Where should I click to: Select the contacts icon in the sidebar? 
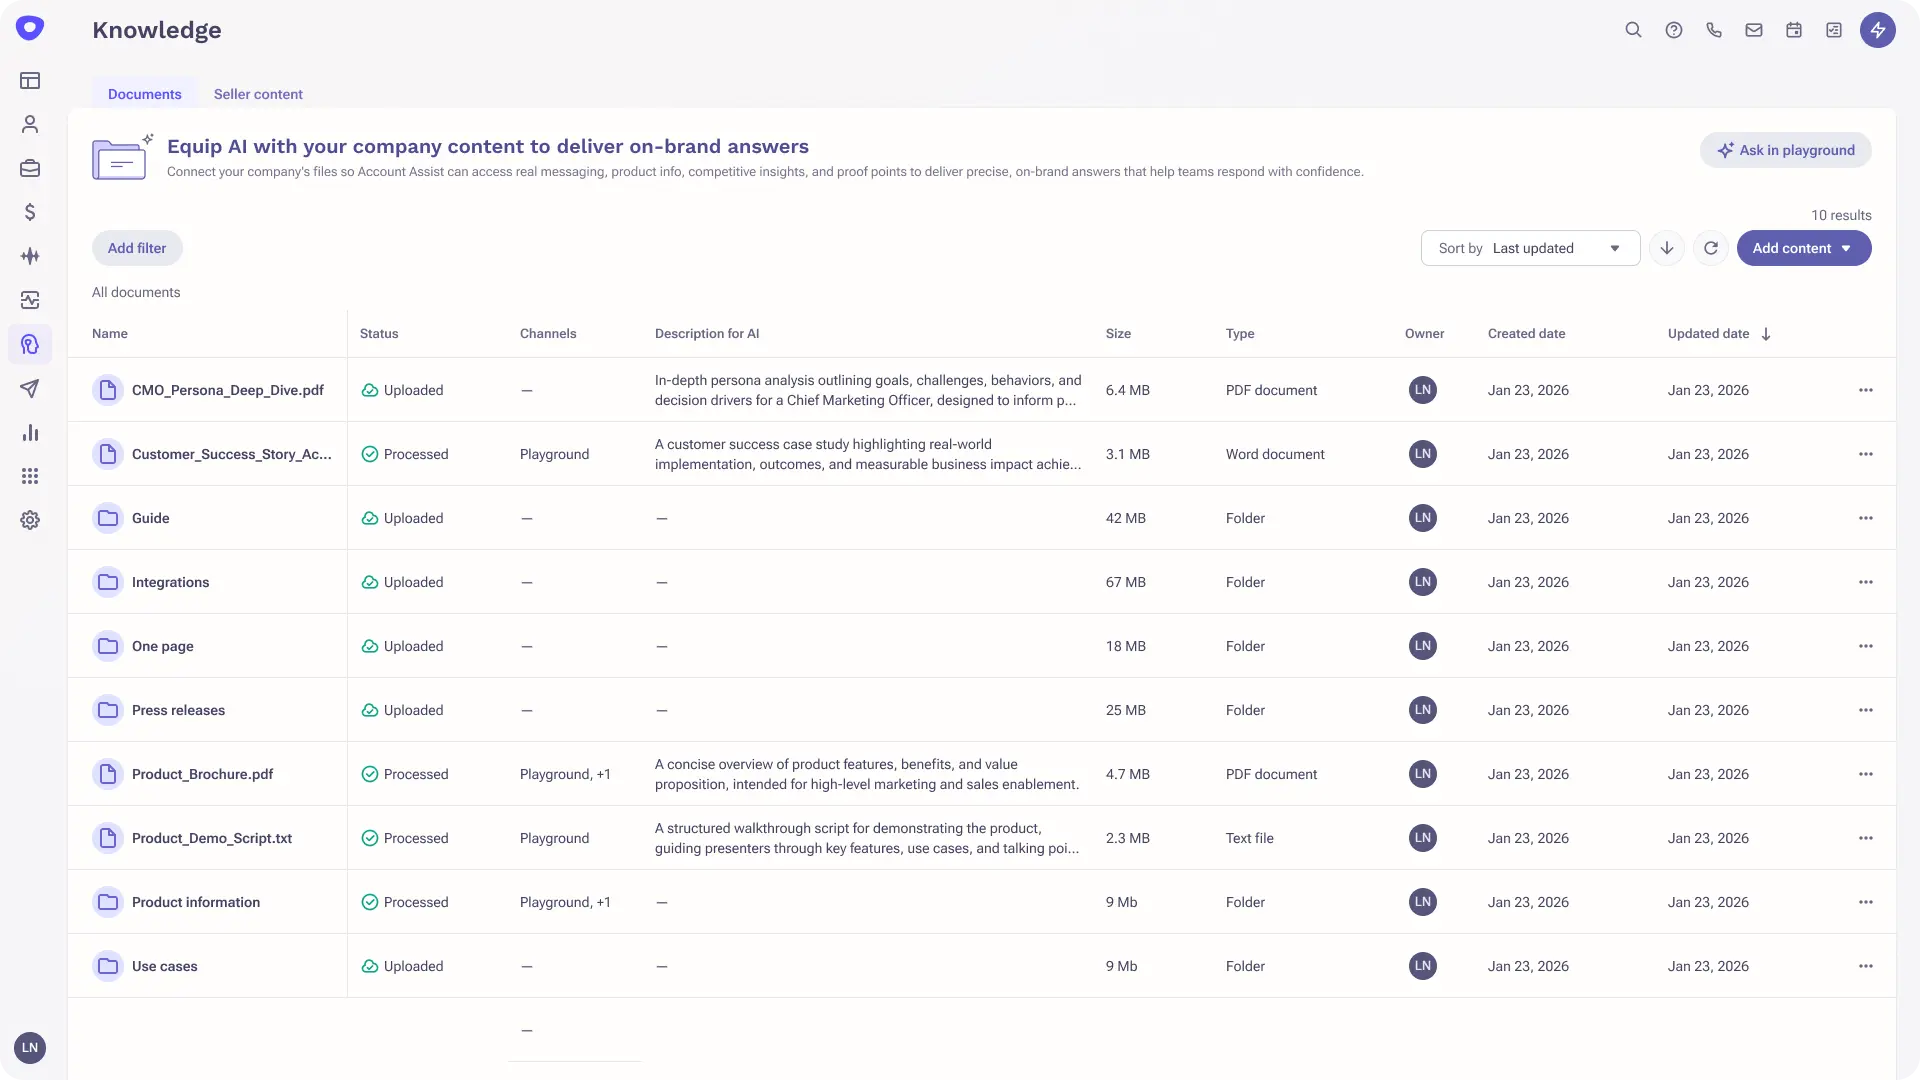click(x=30, y=124)
